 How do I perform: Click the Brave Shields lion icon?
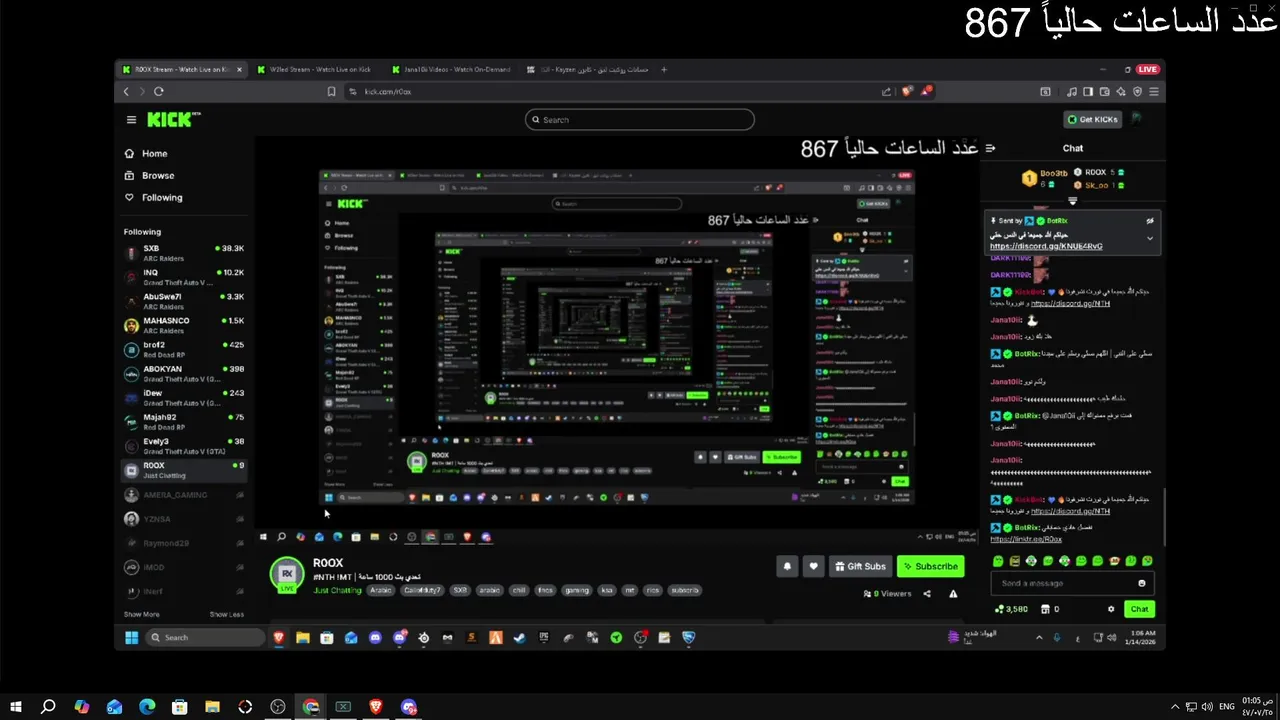click(x=908, y=91)
